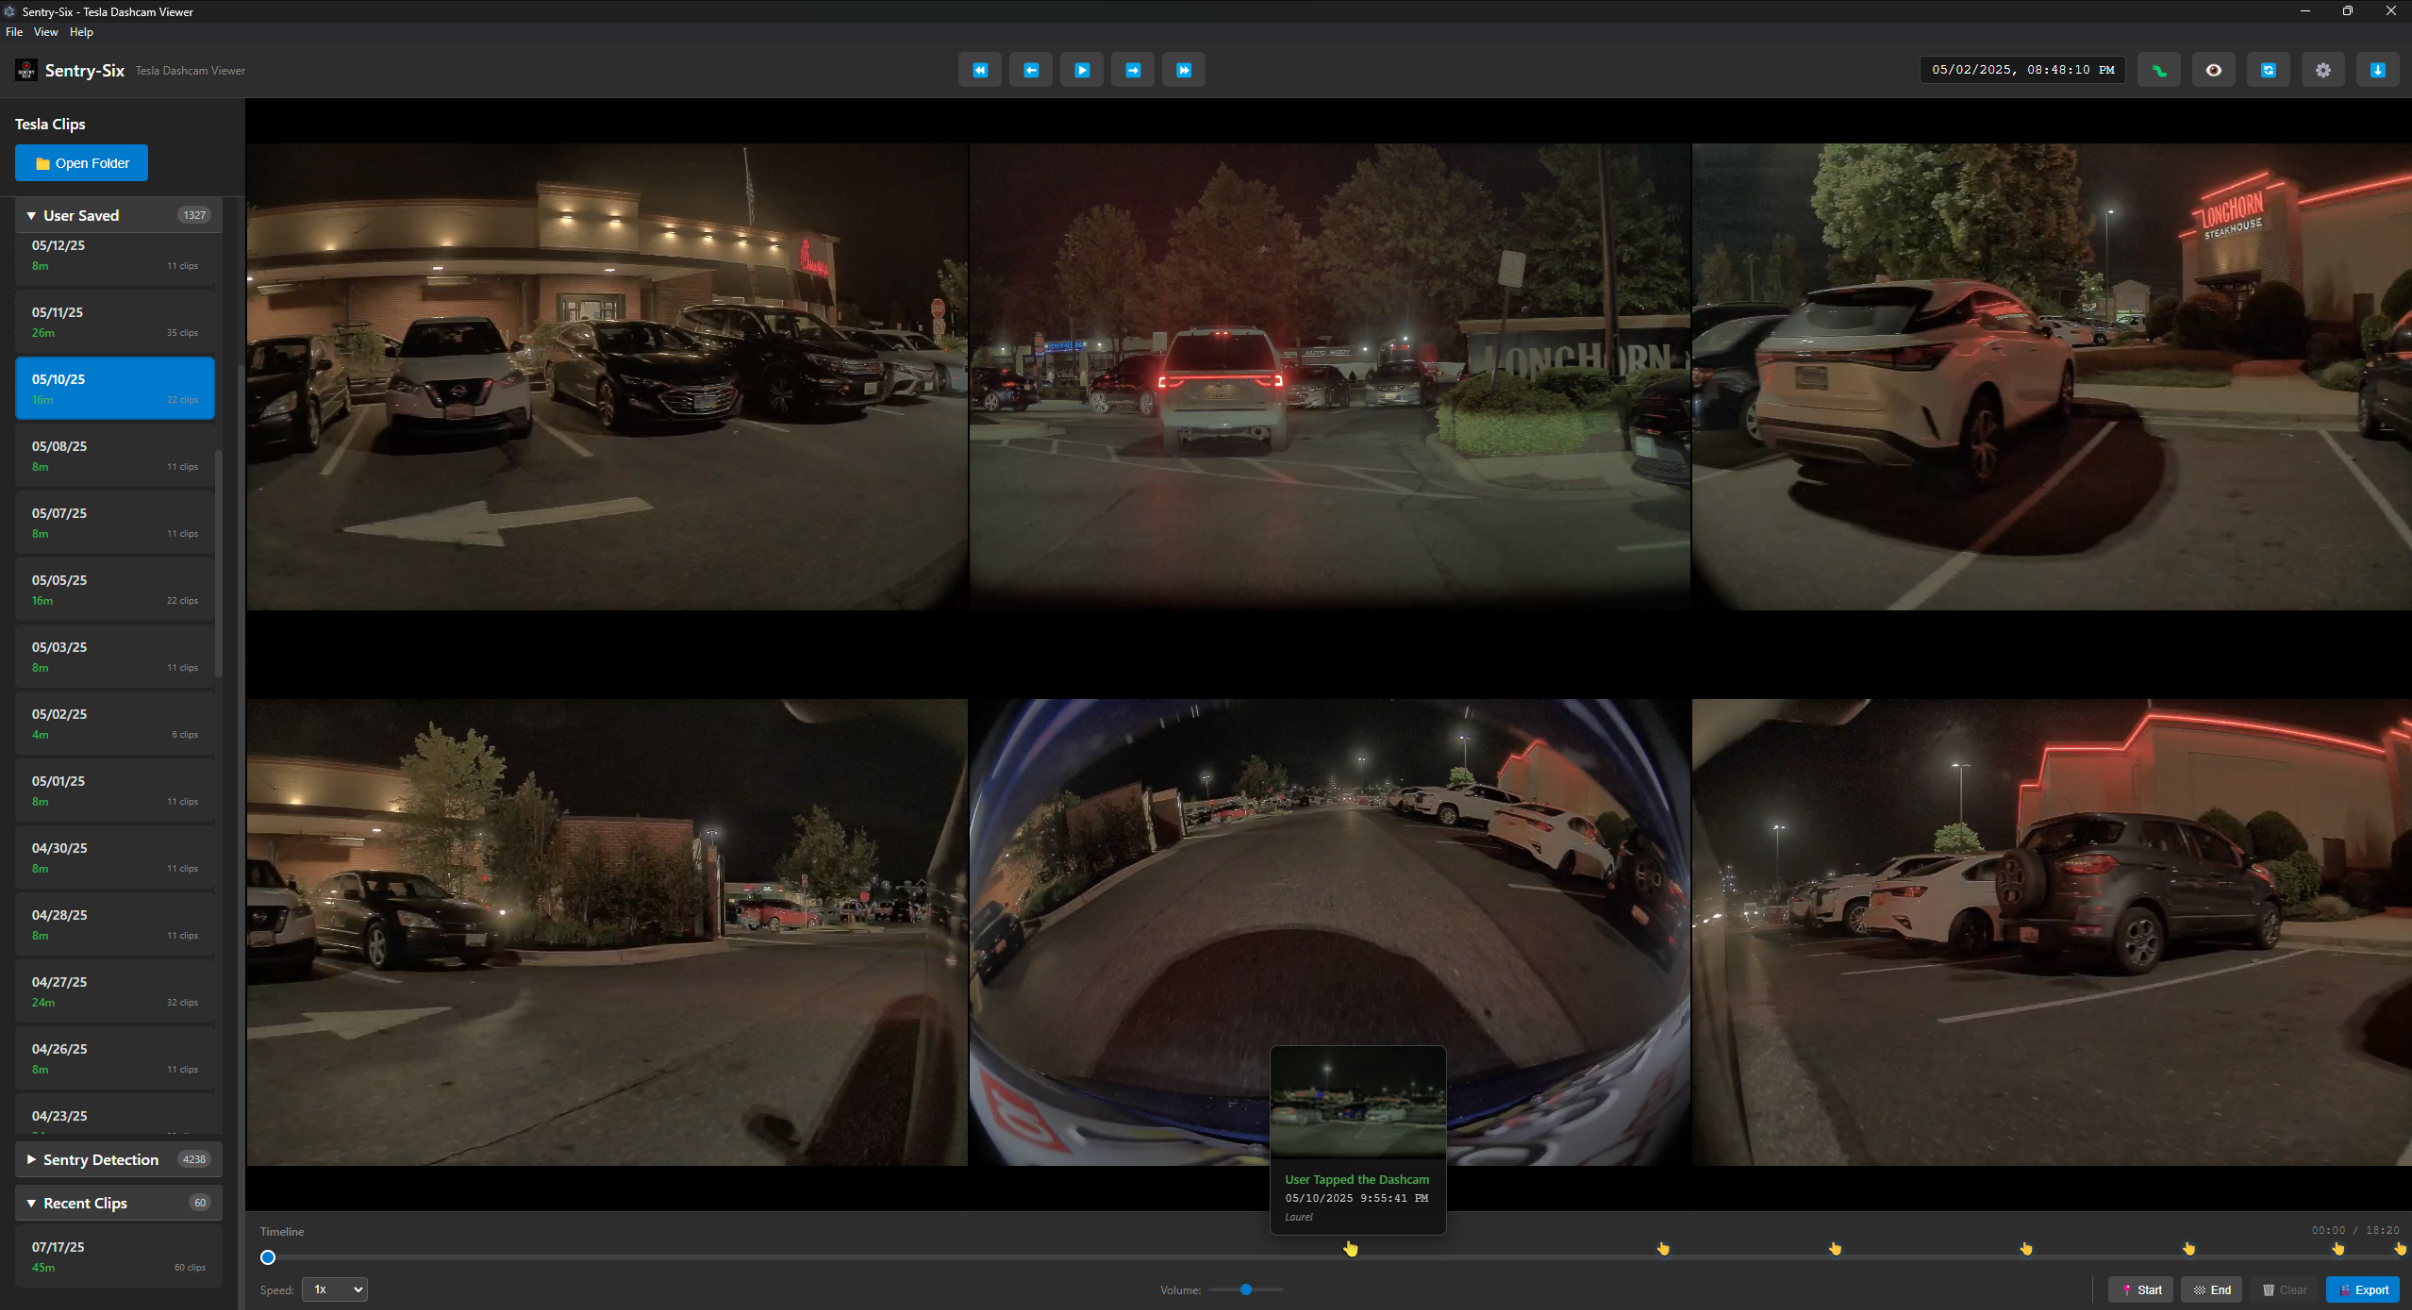Viewport: 2412px width, 1310px height.
Task: Select the 05/11/25 clip entry
Action: pos(115,321)
